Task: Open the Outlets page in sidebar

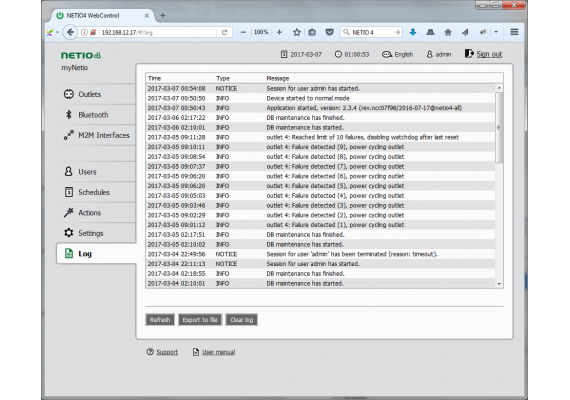Action: (96, 94)
